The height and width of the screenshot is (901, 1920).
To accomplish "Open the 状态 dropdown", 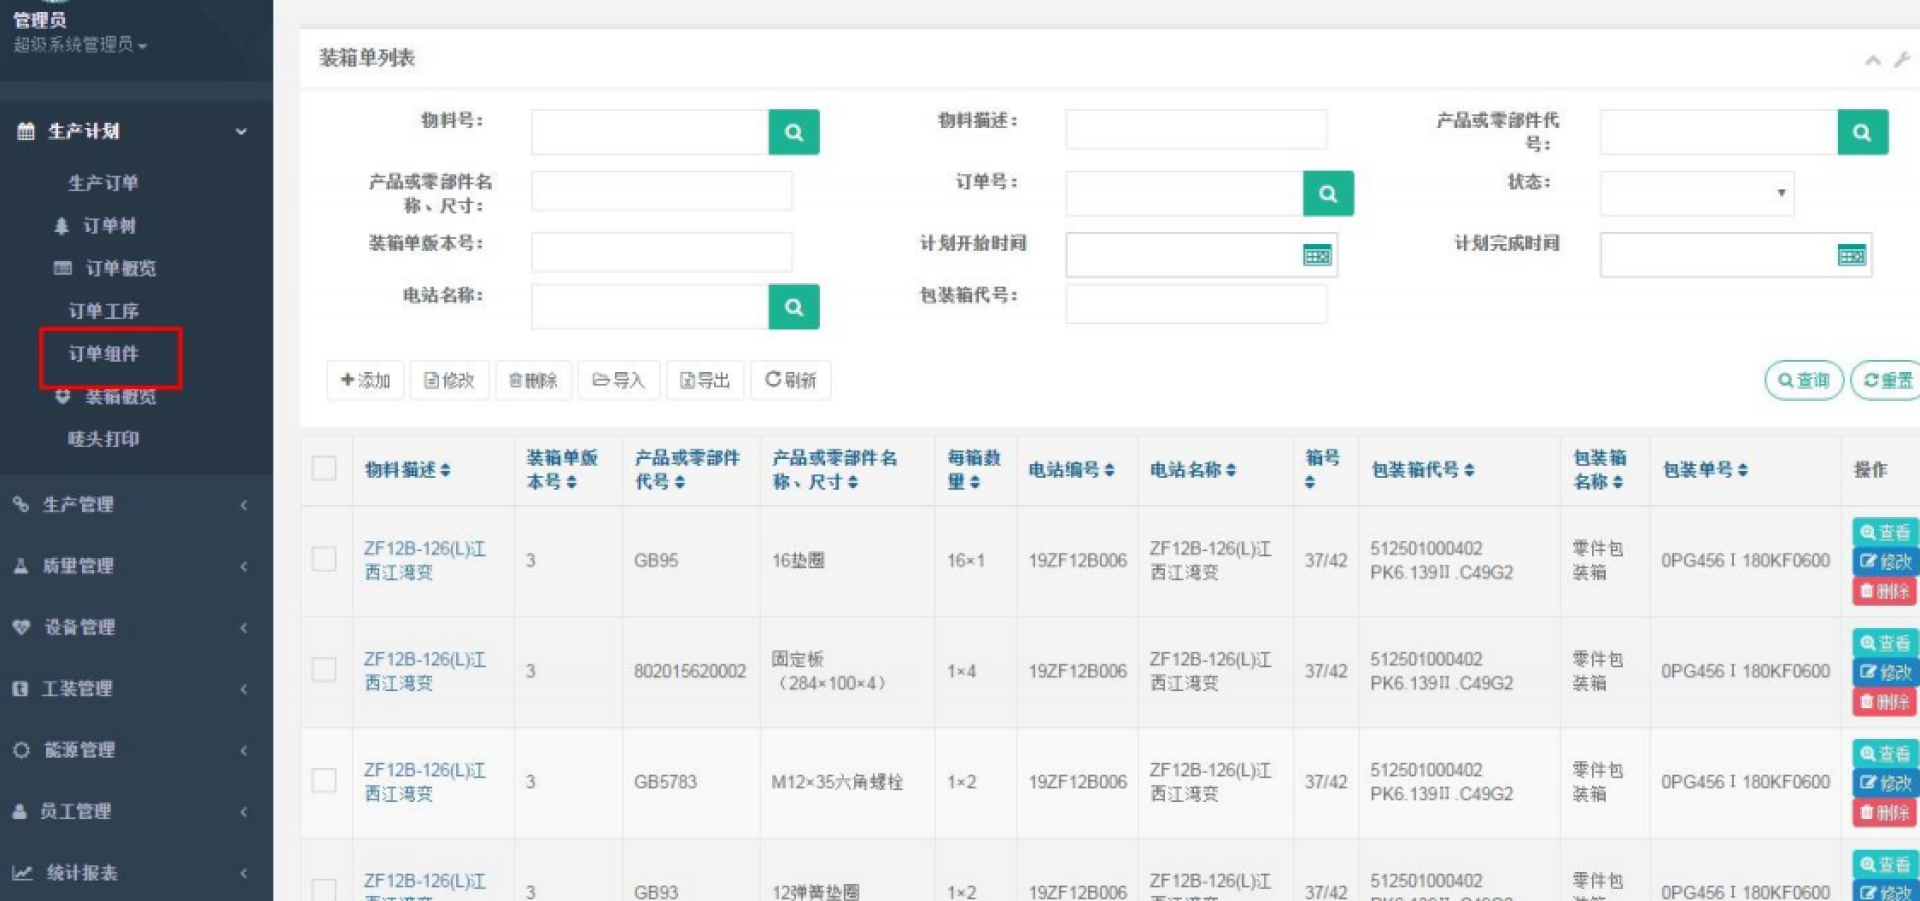I will (1696, 194).
